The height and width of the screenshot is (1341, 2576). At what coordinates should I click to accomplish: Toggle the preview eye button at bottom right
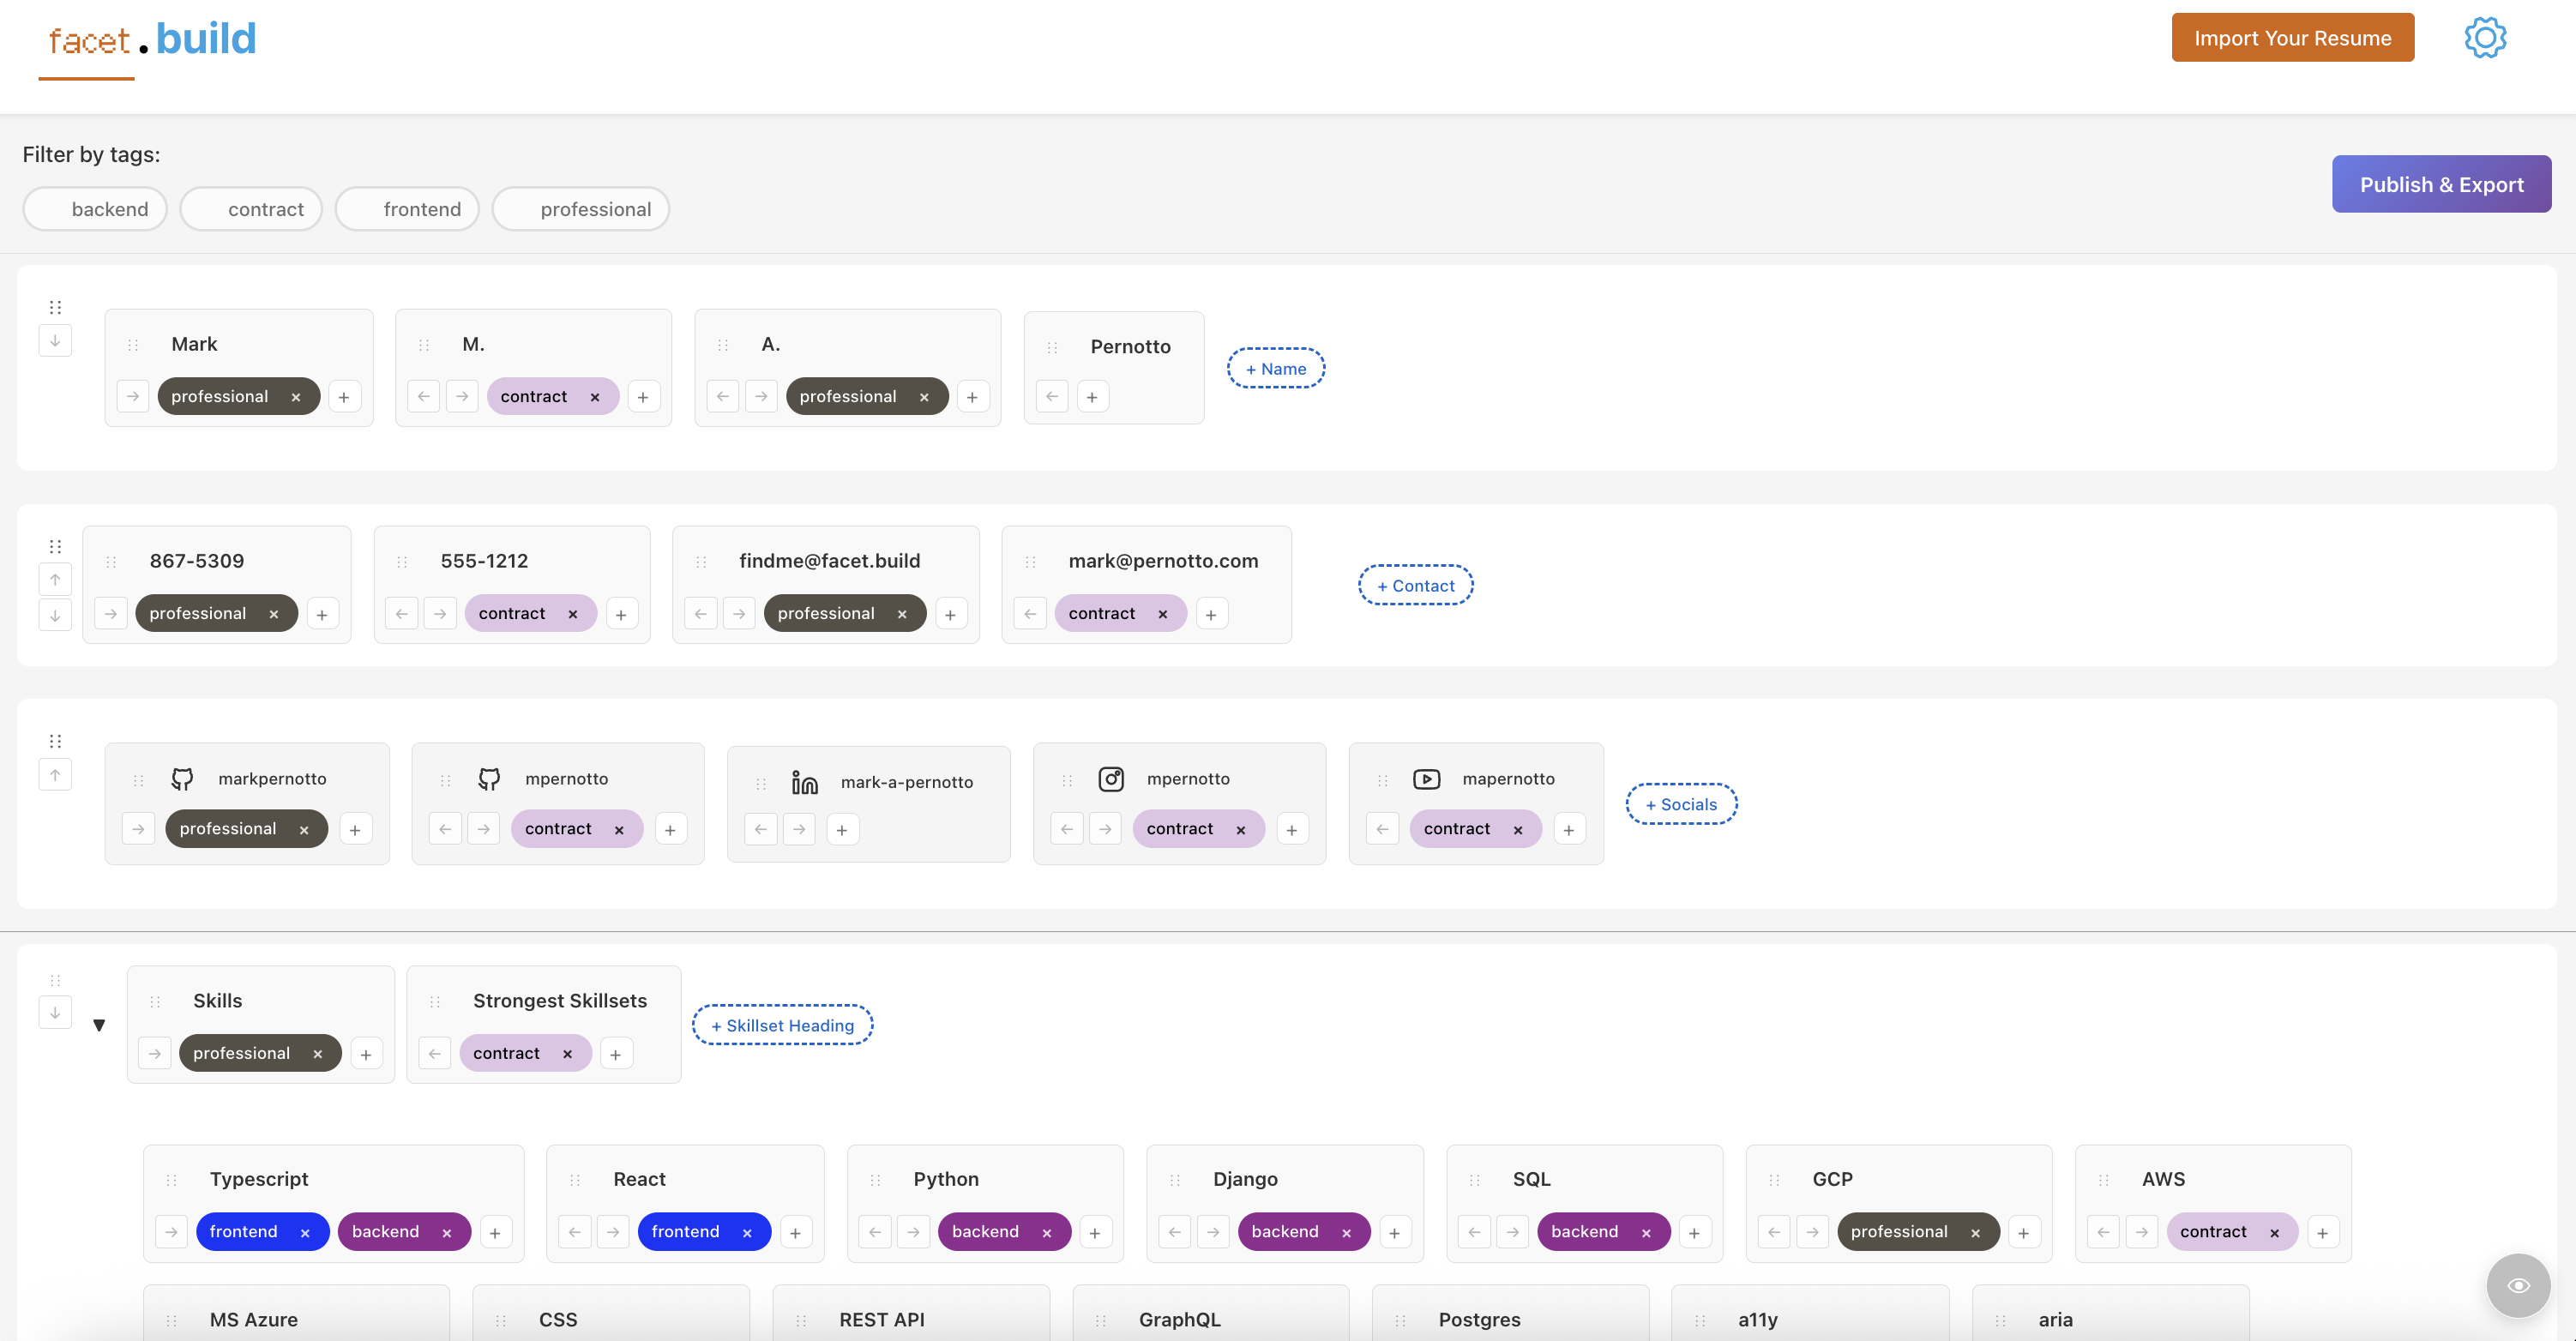[x=2518, y=1285]
